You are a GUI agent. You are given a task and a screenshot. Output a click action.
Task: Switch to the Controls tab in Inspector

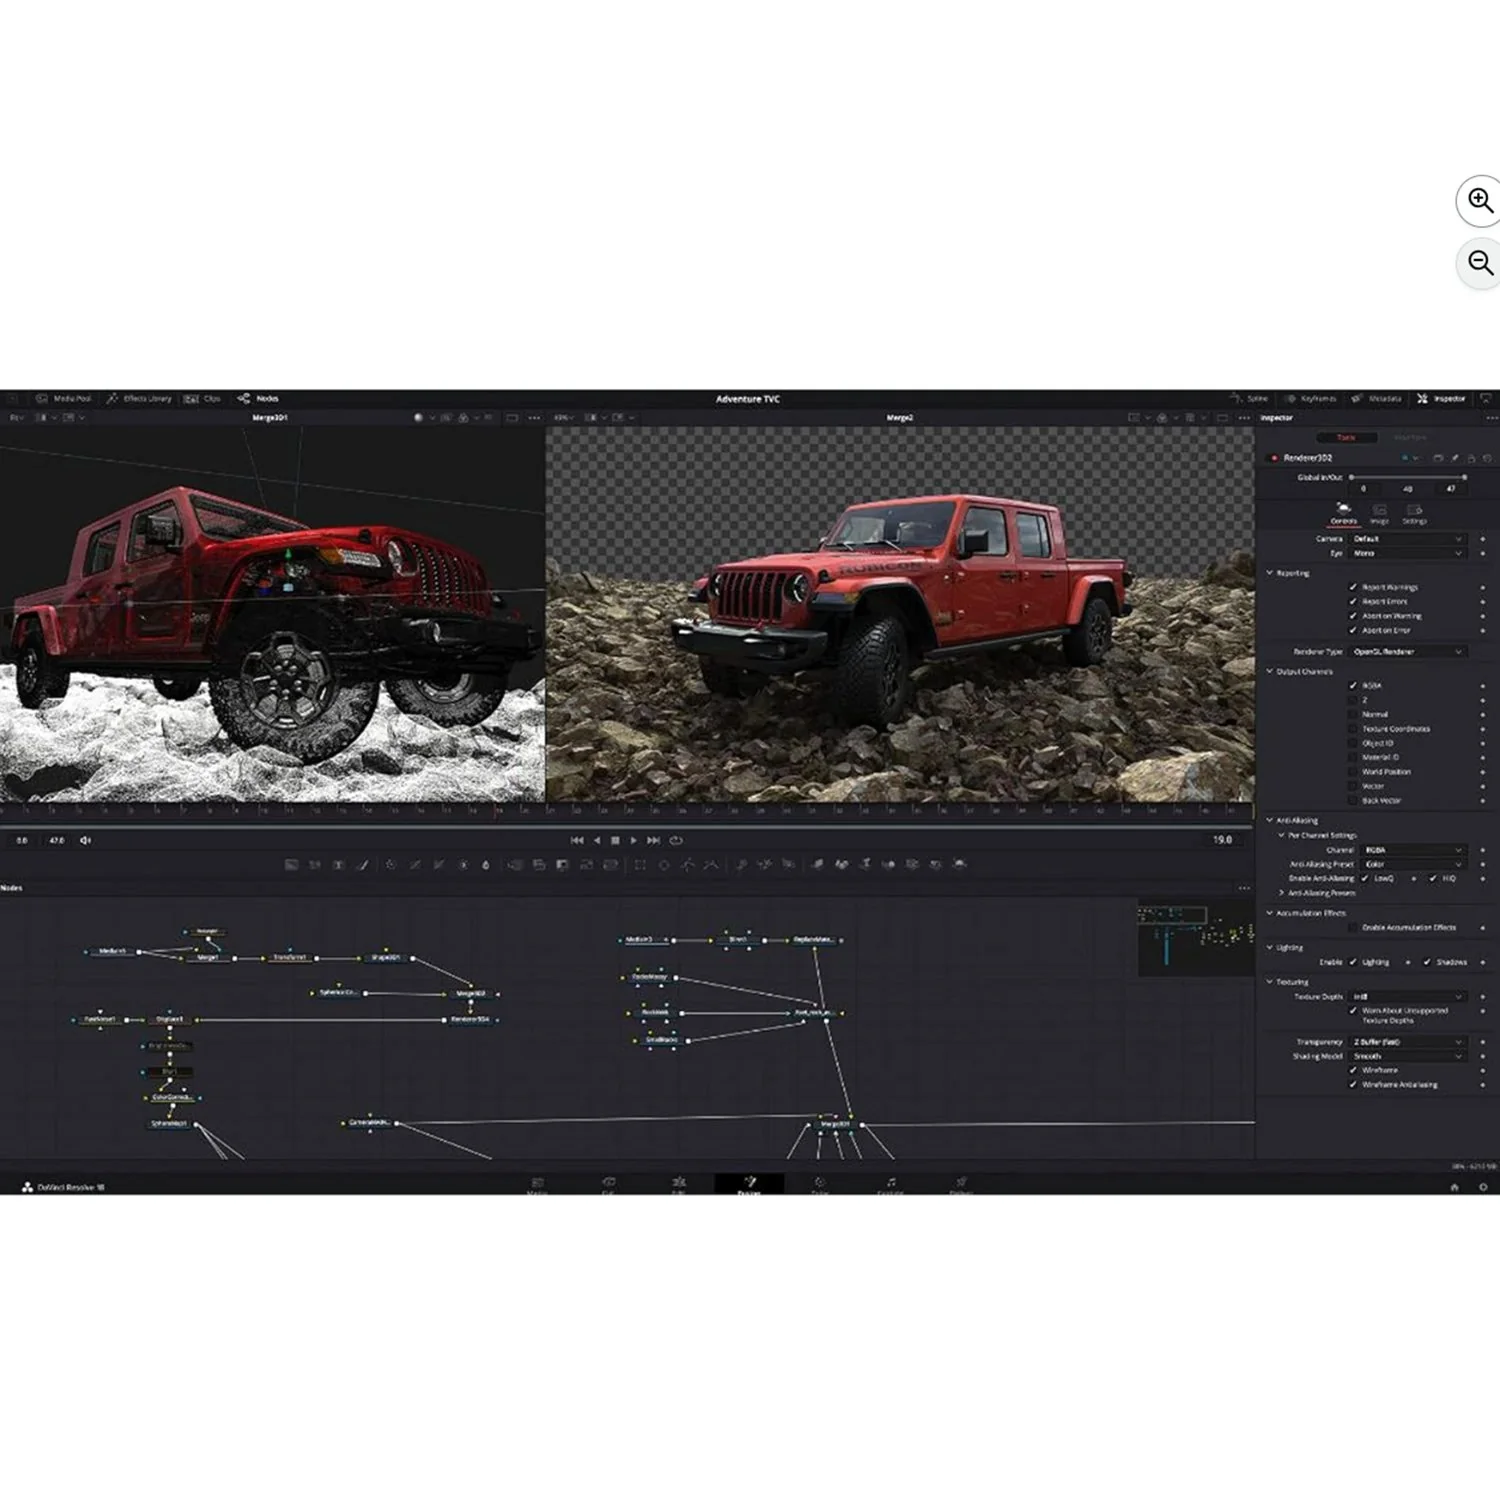pyautogui.click(x=1343, y=514)
